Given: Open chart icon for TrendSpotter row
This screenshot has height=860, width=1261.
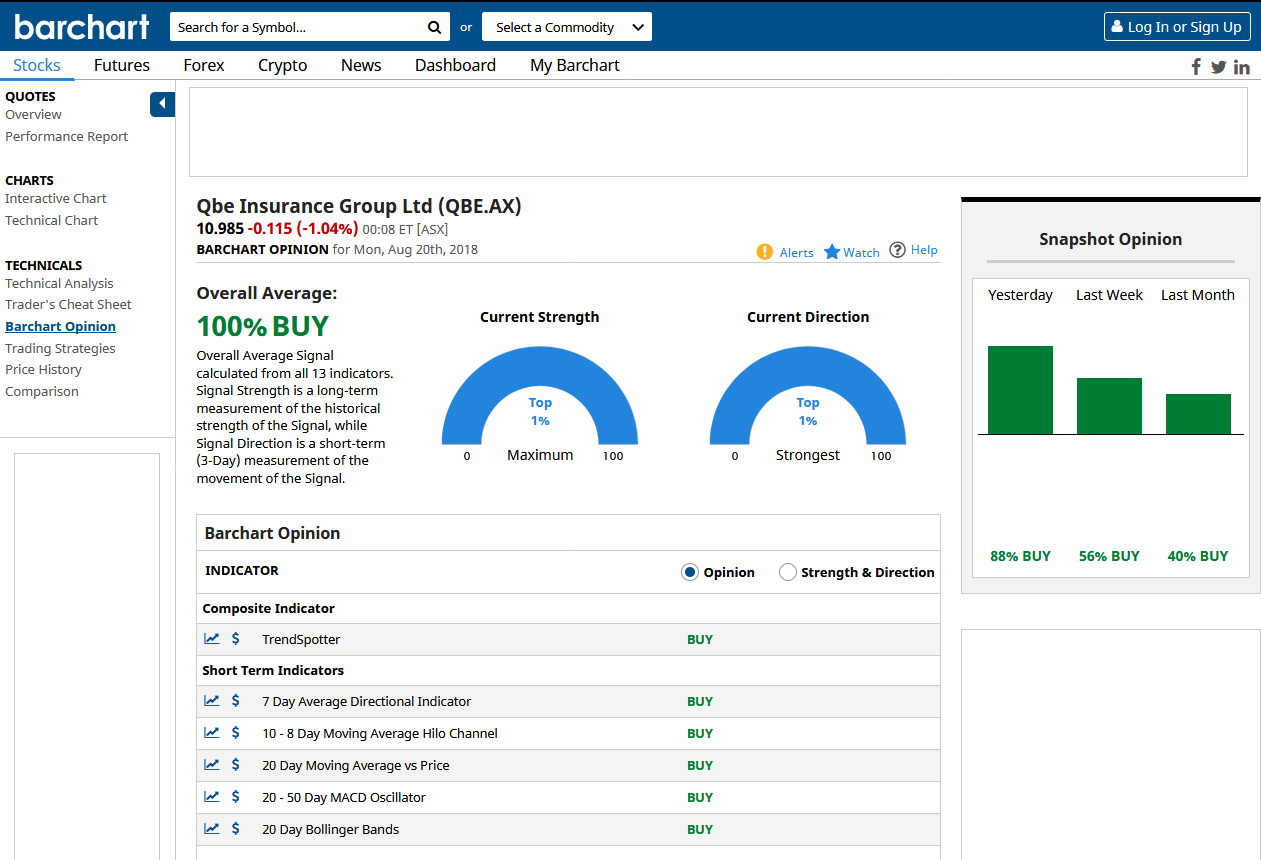Looking at the screenshot, I should point(212,639).
